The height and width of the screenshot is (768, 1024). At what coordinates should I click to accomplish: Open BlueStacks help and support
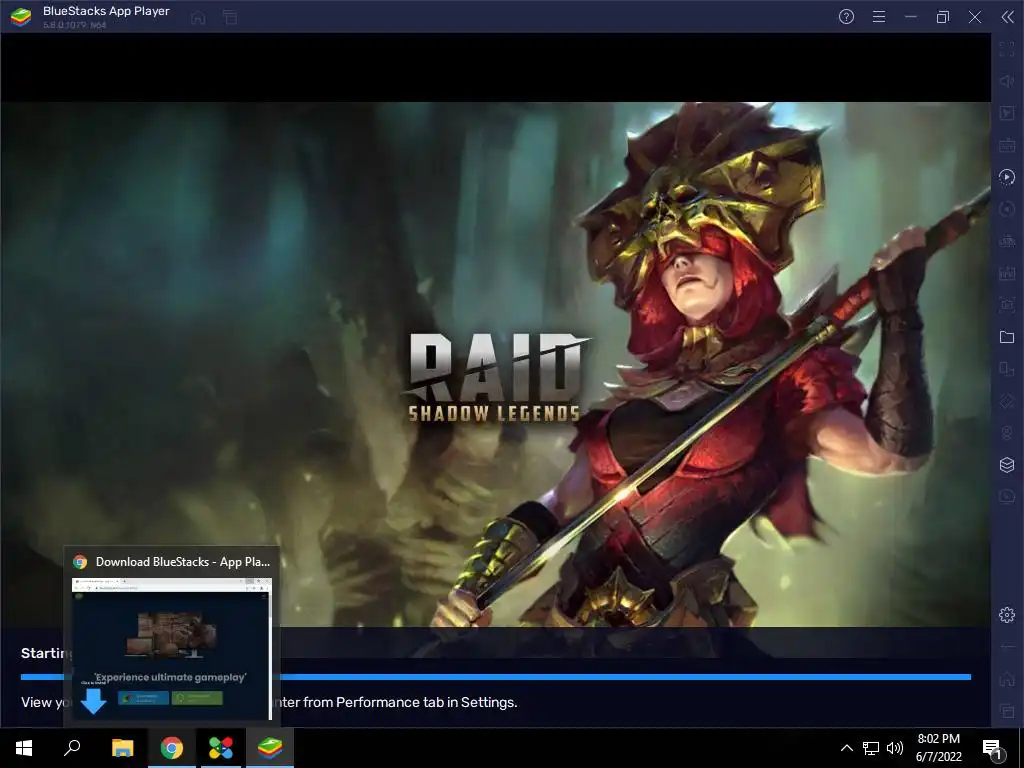click(846, 17)
